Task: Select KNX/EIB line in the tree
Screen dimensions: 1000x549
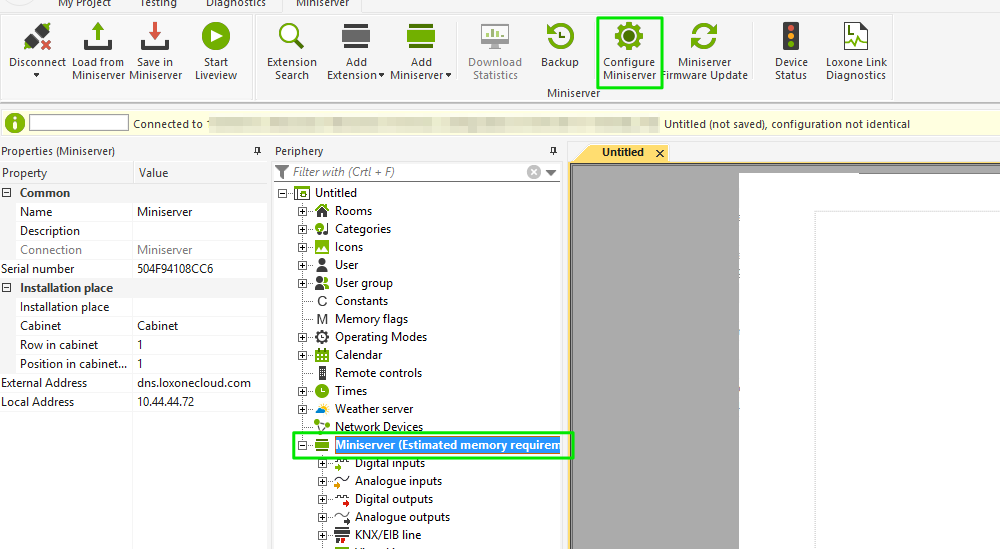Action: pyautogui.click(x=388, y=535)
